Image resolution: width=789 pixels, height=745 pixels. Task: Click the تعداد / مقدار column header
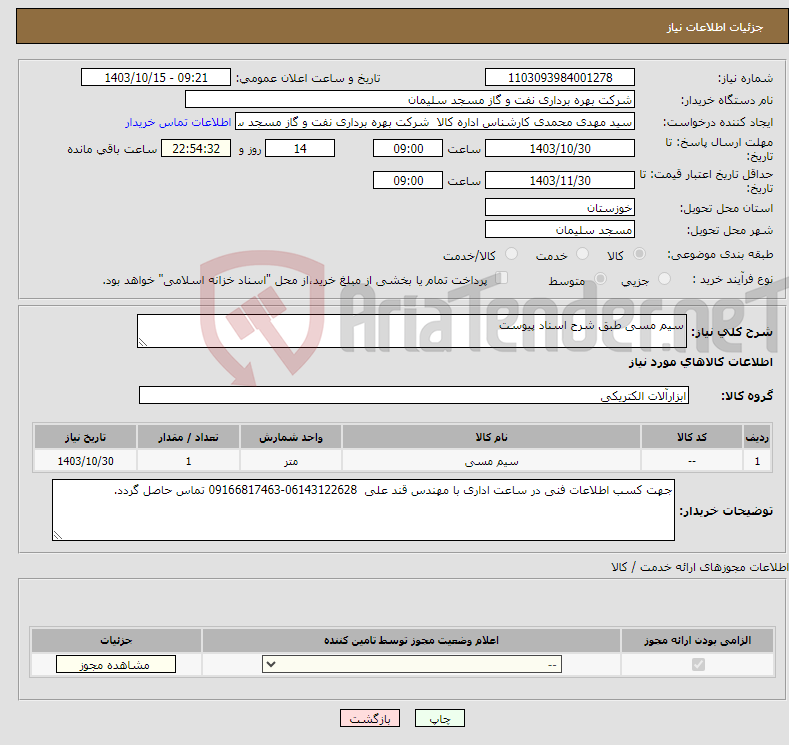point(188,437)
